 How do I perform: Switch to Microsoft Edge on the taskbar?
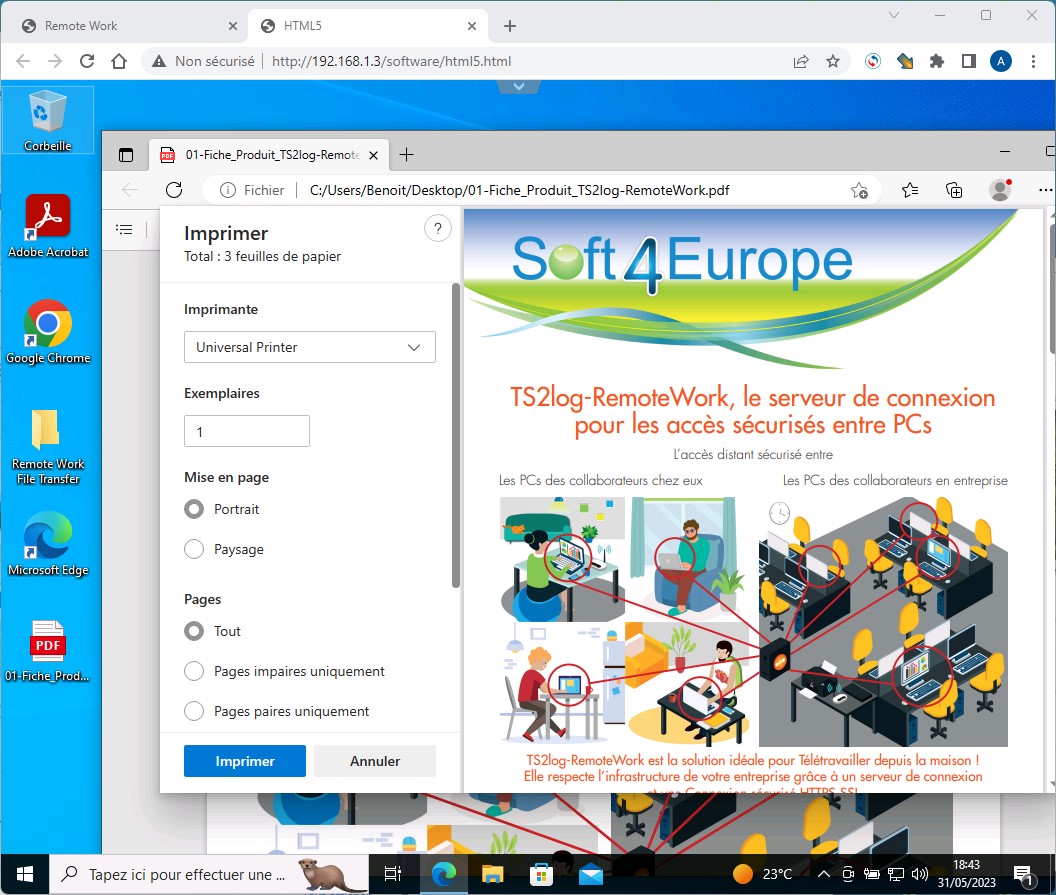click(x=443, y=874)
